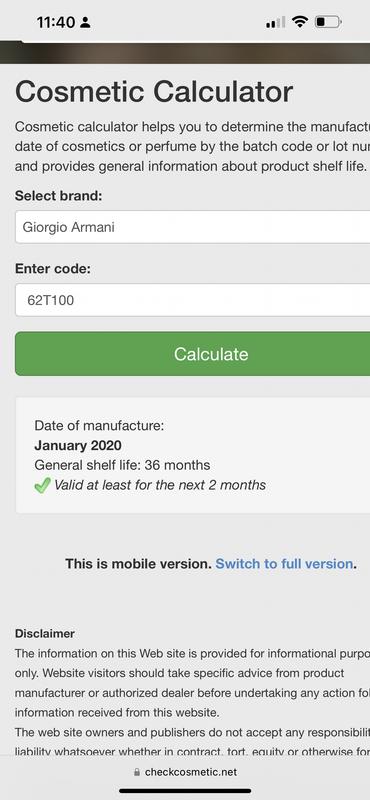Tap the Select brand label
Viewport: 370px width, 800px height.
[59, 196]
